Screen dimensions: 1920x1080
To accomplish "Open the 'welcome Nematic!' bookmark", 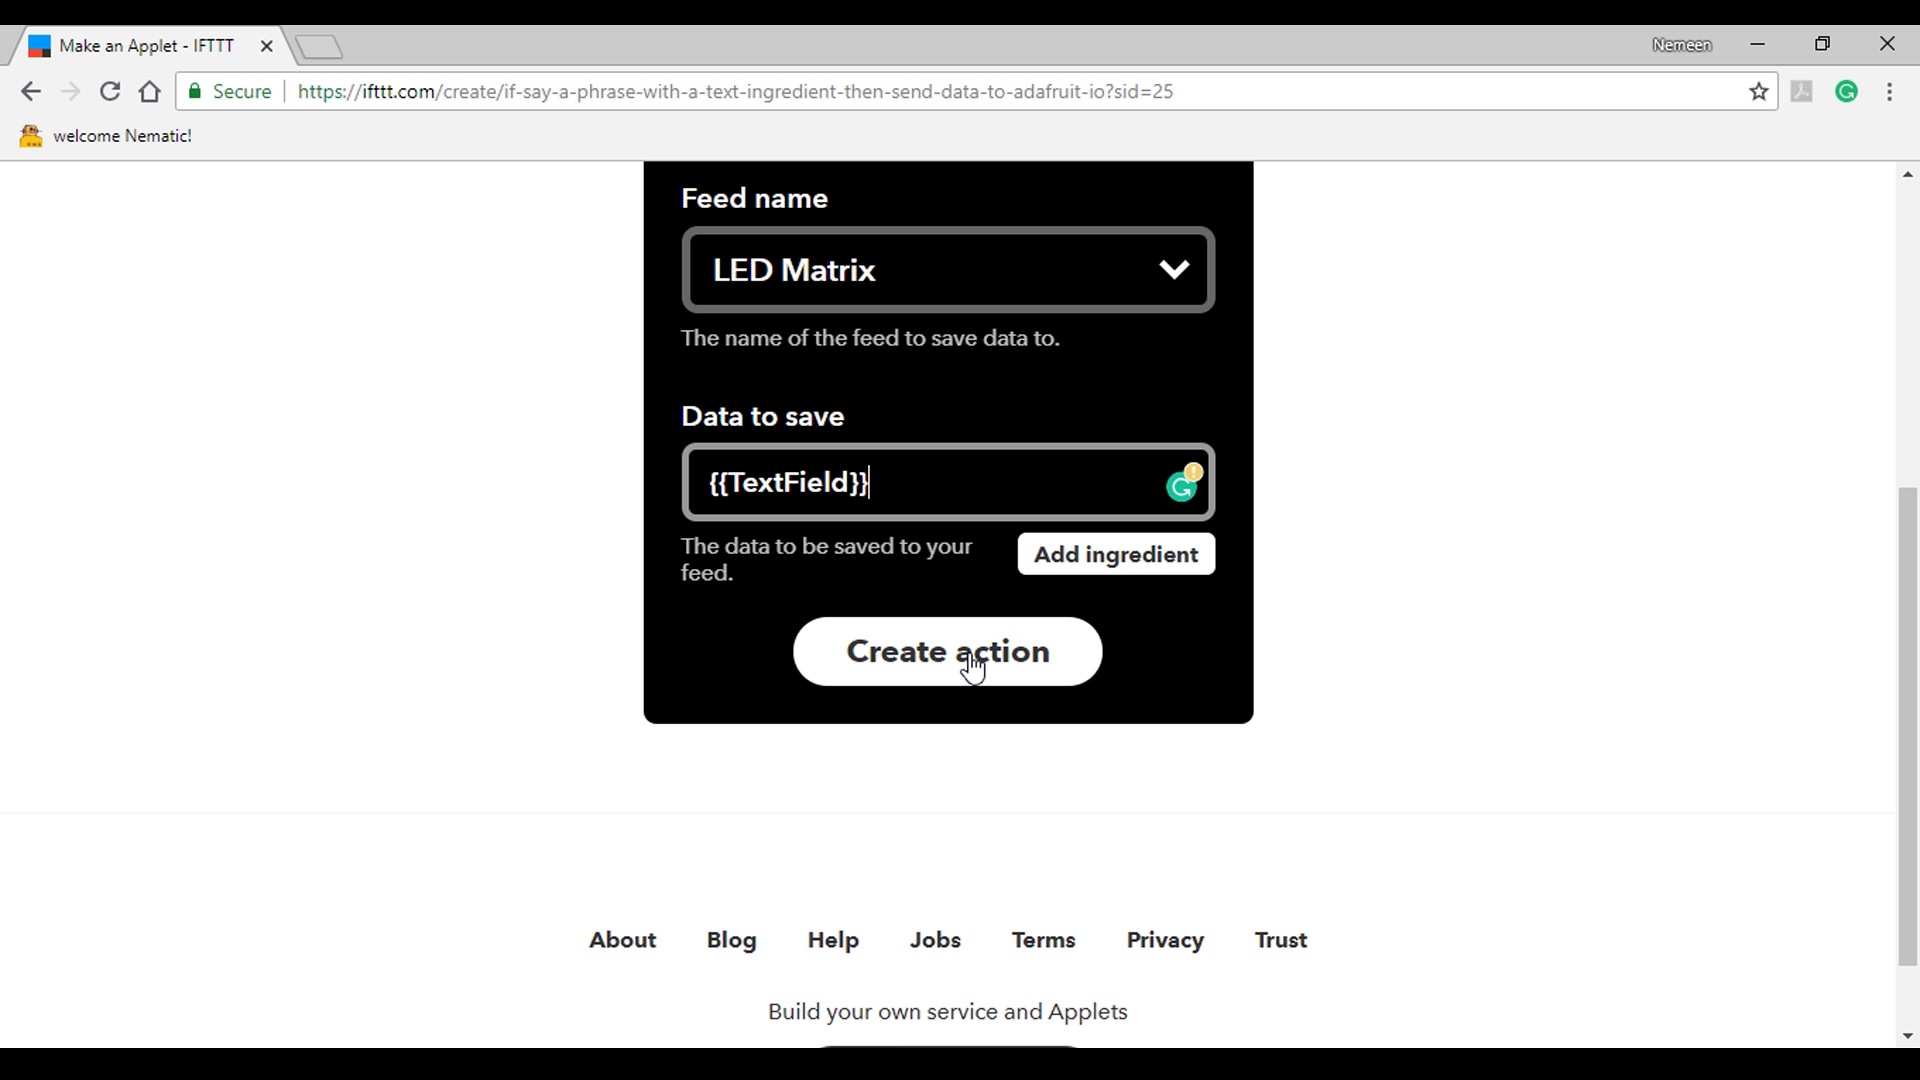I will (106, 136).
